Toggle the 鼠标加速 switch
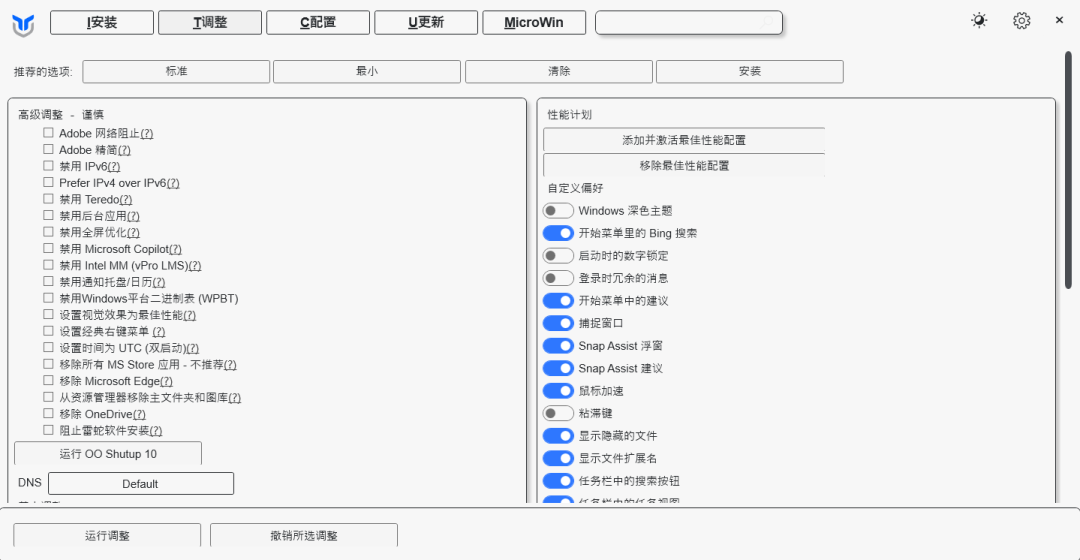Screen dimensions: 1080x560 pyautogui.click(x=558, y=391)
